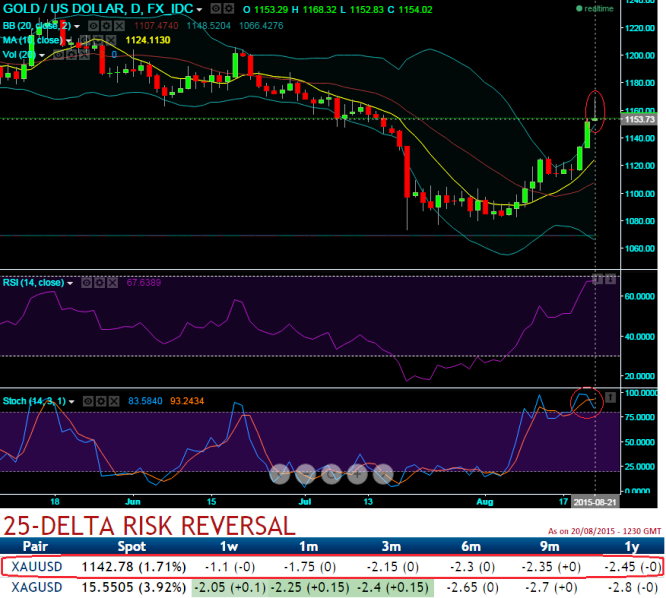Click the 2015-08-21 date label on time axis
This screenshot has height=598, width=666.
click(x=595, y=502)
